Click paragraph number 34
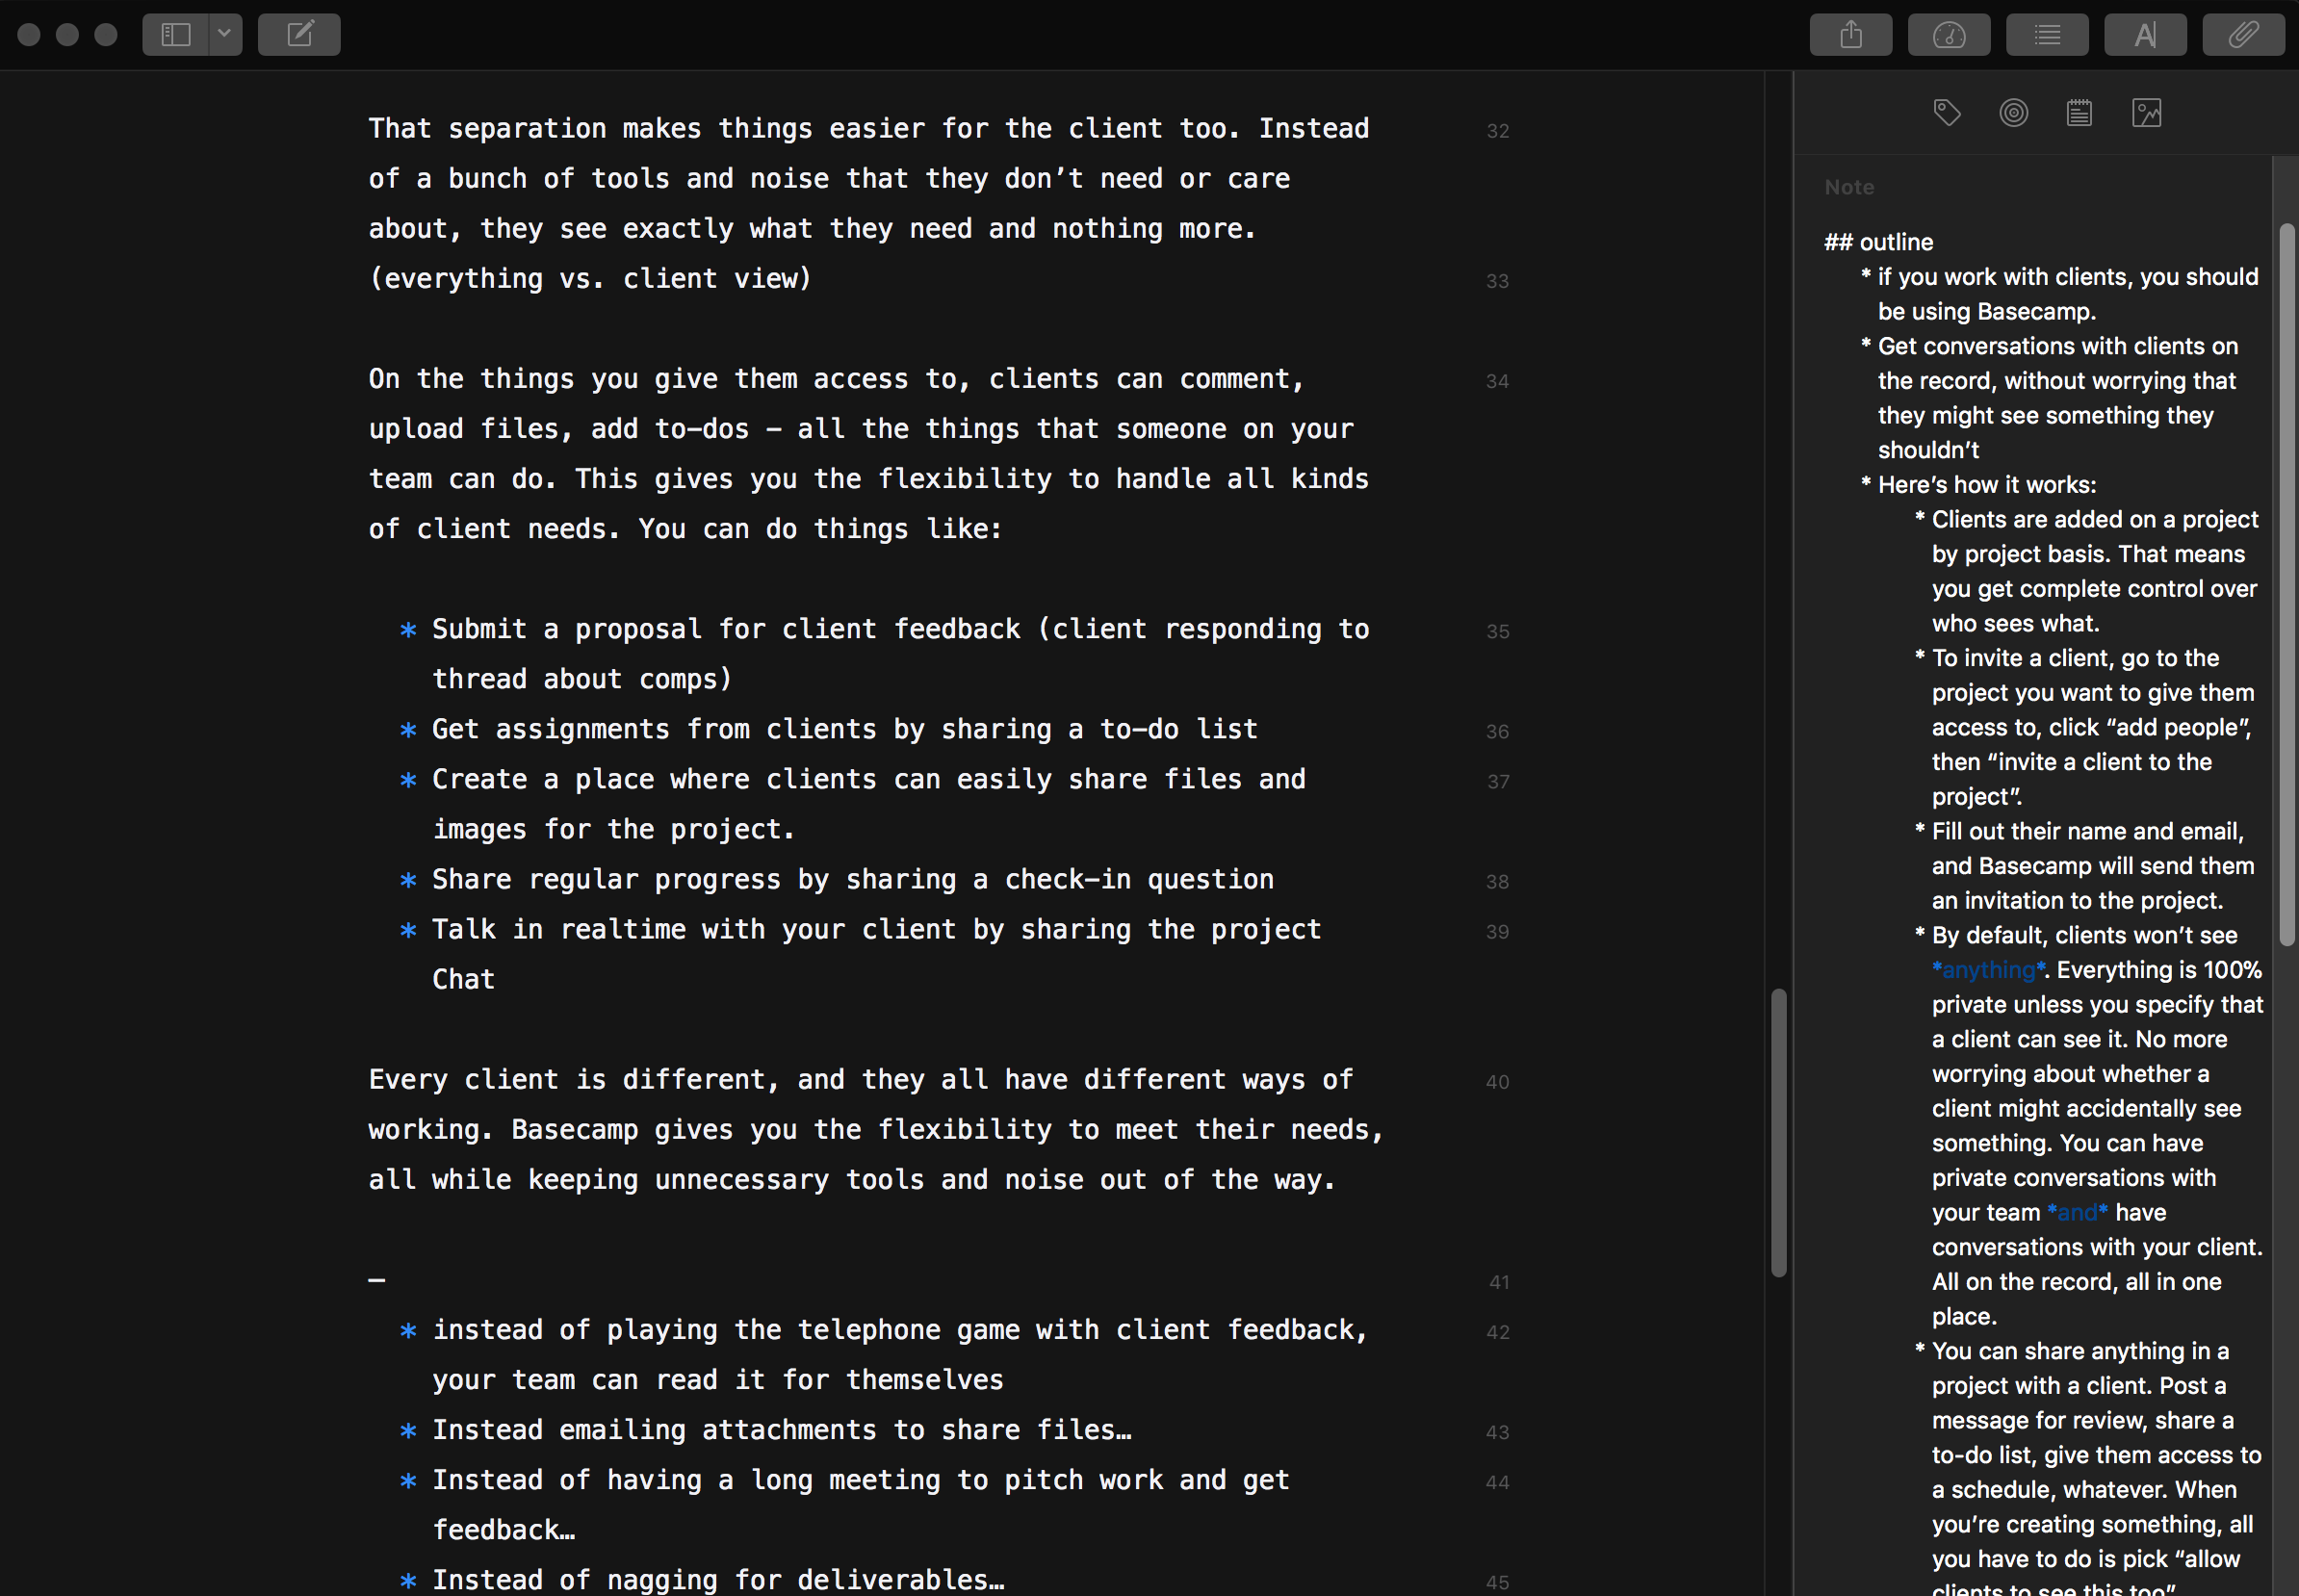Image resolution: width=2299 pixels, height=1596 pixels. [1497, 381]
